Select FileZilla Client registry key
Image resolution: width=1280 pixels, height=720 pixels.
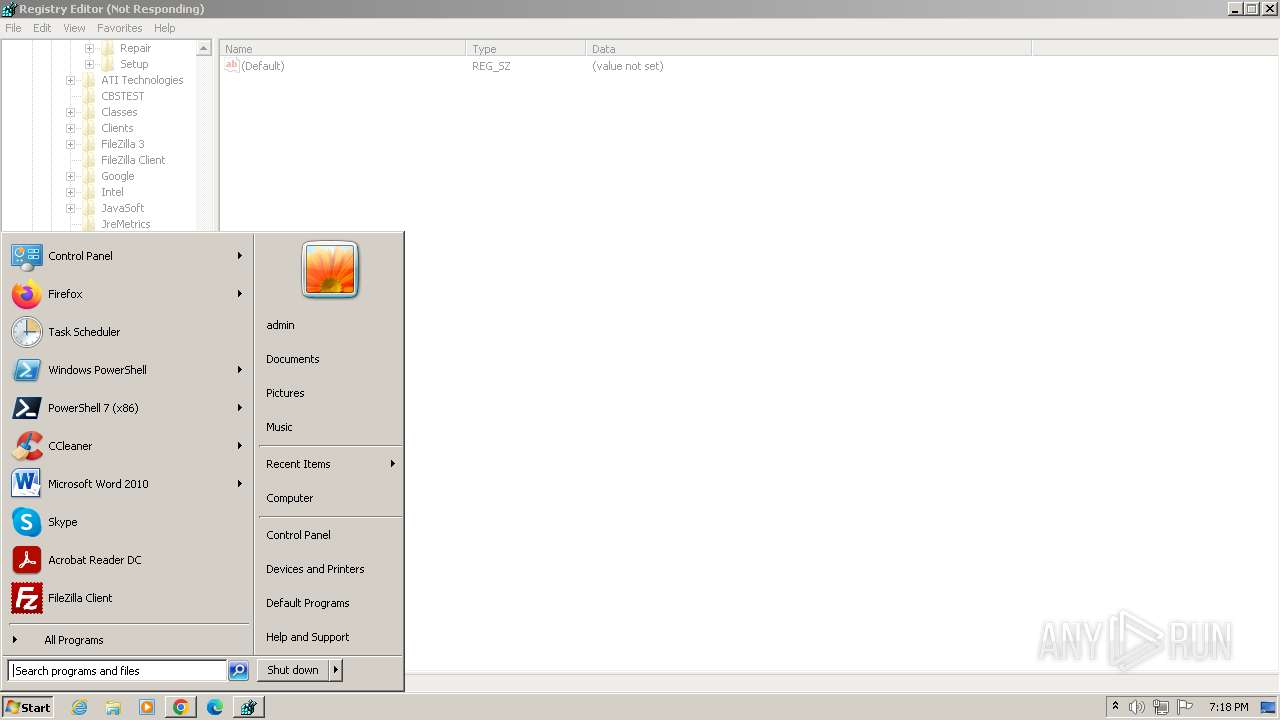133,160
